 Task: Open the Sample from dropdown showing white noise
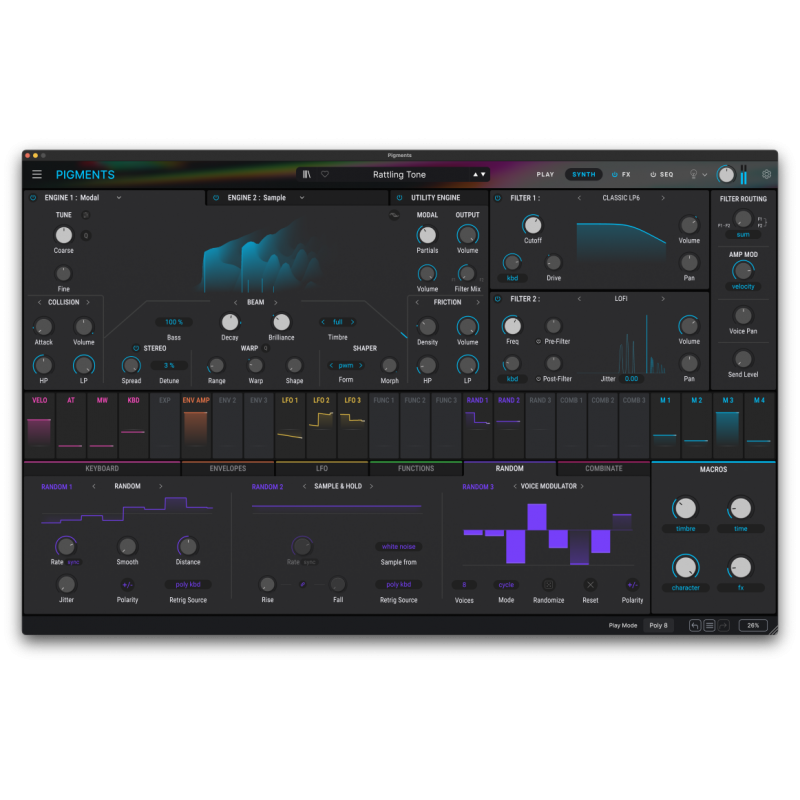tap(399, 547)
